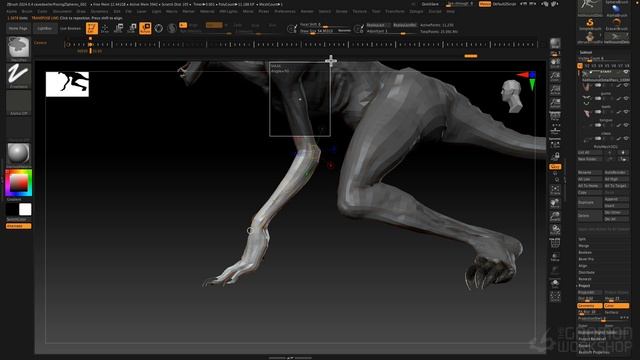
Task: Expand the Remesh section
Action: [585, 279]
